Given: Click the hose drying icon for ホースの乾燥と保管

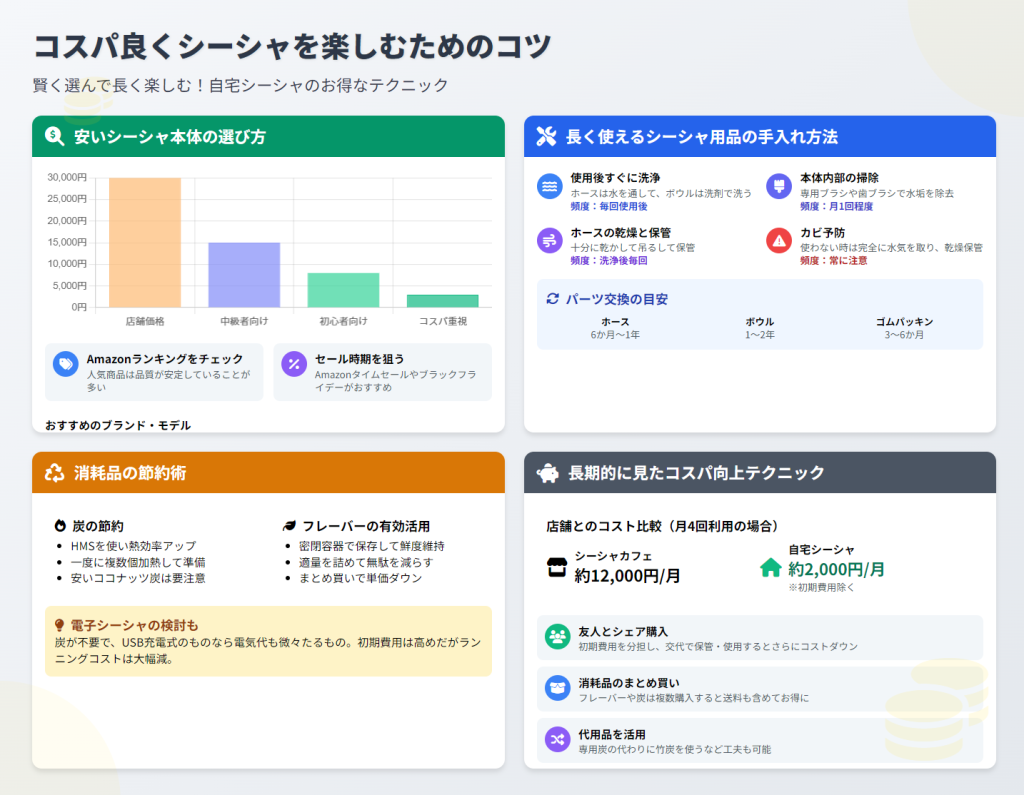Looking at the screenshot, I should tap(548, 241).
